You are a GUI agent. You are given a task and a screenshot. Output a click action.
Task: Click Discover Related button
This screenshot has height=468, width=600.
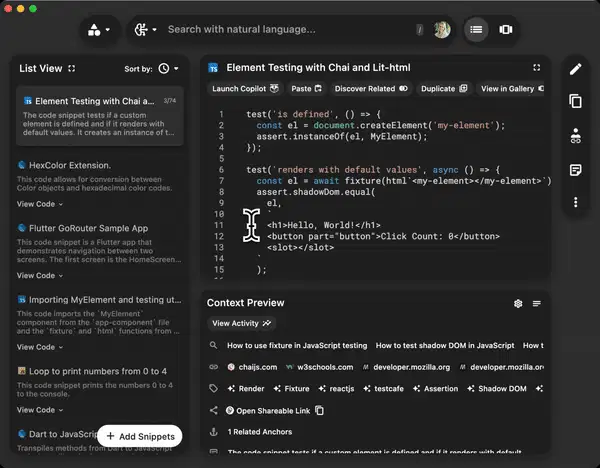pos(371,89)
